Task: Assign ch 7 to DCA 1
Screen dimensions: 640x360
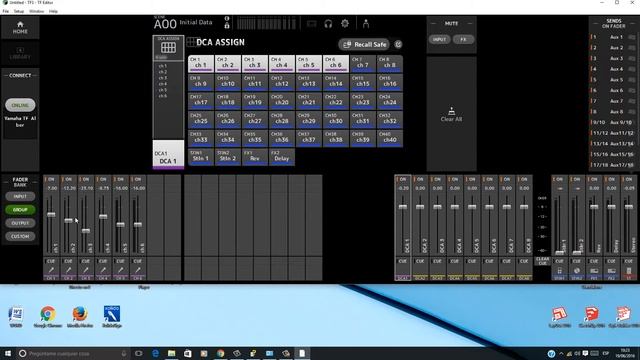Action: coord(362,63)
